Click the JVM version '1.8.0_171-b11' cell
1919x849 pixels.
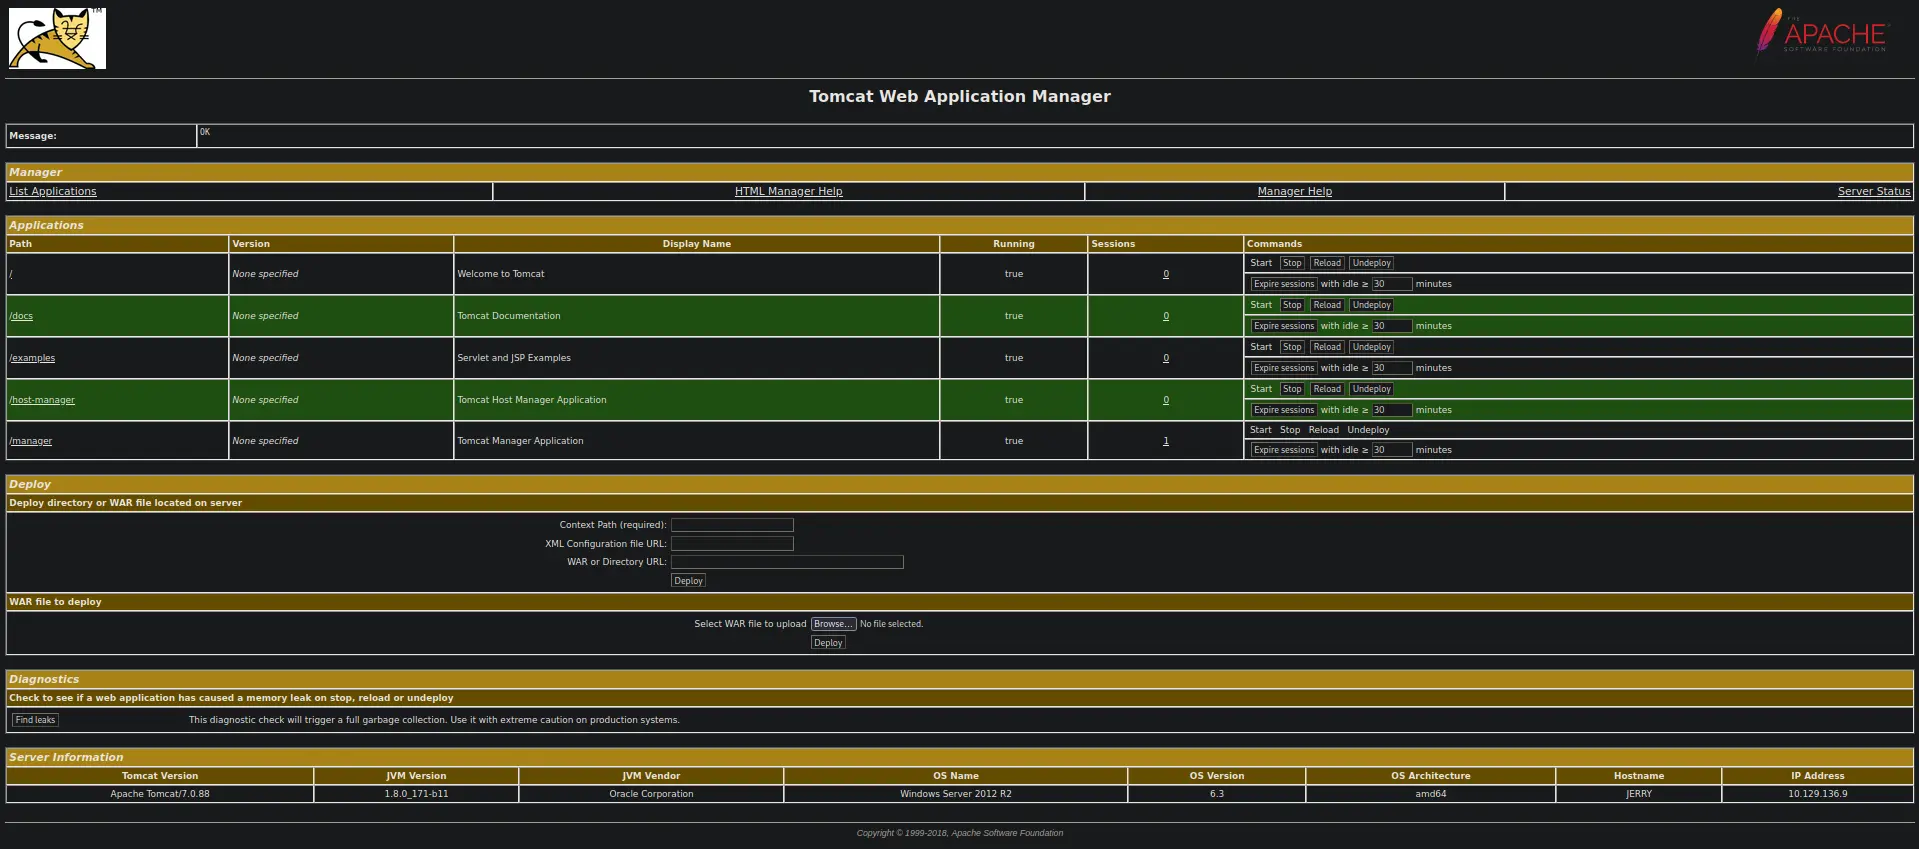416,794
